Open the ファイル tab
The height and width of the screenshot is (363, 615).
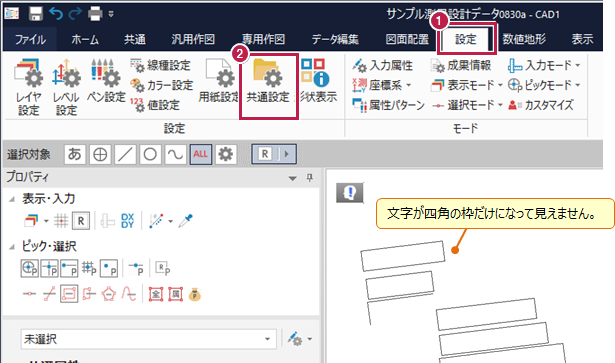click(x=30, y=40)
